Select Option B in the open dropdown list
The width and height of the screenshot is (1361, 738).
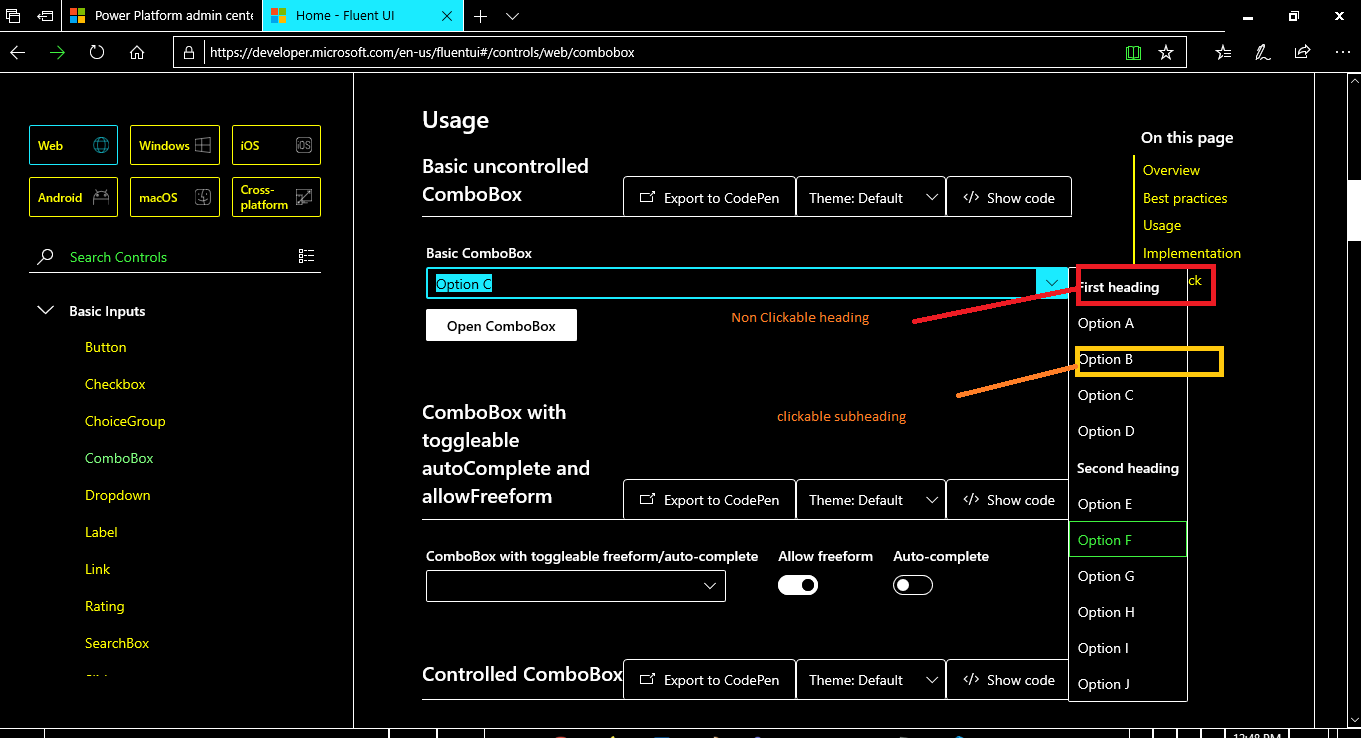point(1106,360)
